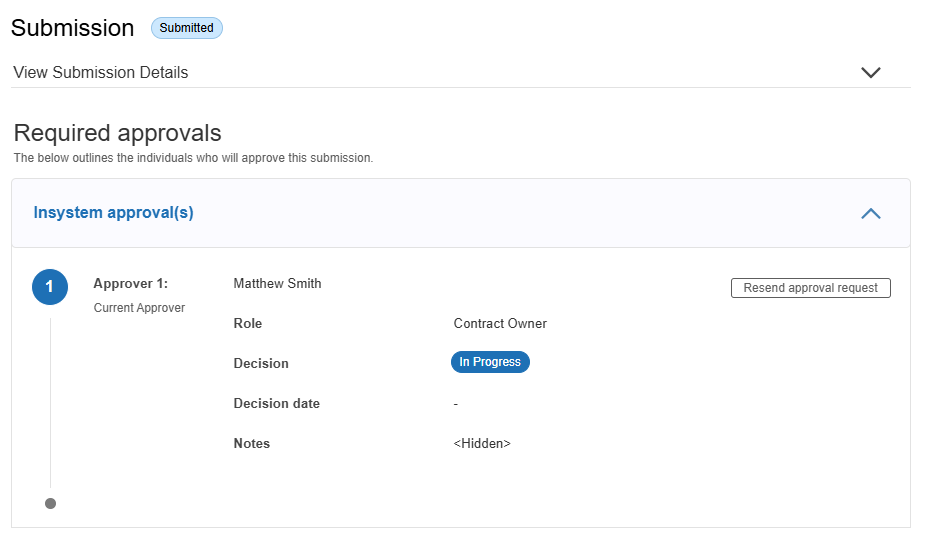Click the In Progress decision badge
926x535 pixels.
[x=490, y=362]
